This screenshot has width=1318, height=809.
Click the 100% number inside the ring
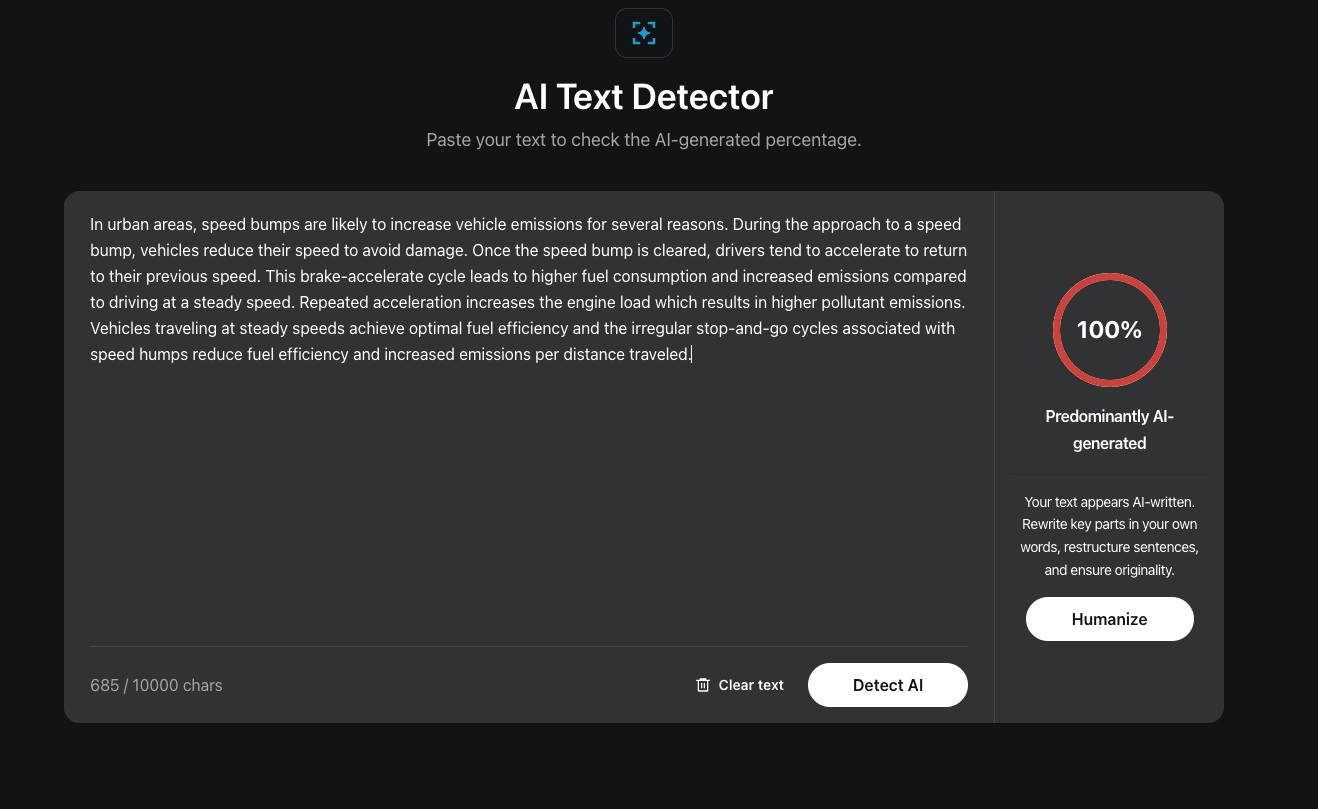click(1110, 330)
